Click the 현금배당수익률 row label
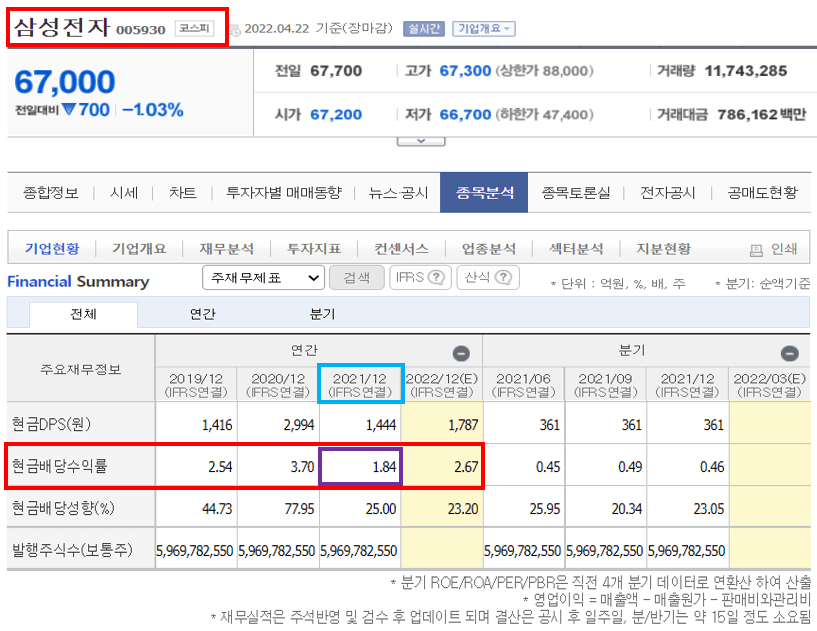The image size is (817, 631). pyautogui.click(x=59, y=466)
